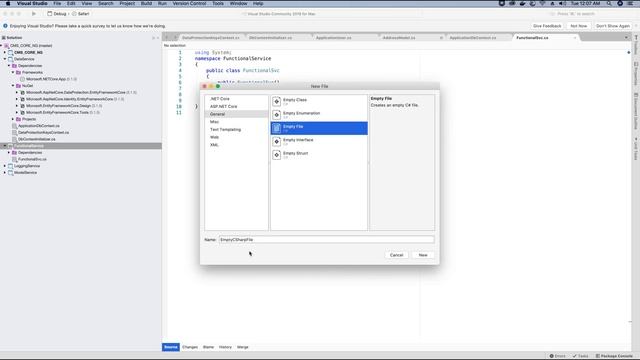Confirm with the New button
The width and height of the screenshot is (640, 360).
point(423,255)
